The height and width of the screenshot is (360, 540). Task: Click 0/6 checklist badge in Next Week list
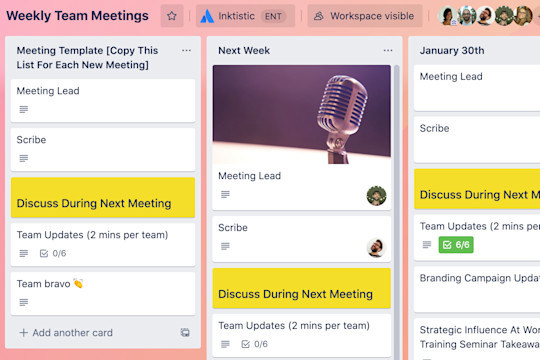pos(255,344)
